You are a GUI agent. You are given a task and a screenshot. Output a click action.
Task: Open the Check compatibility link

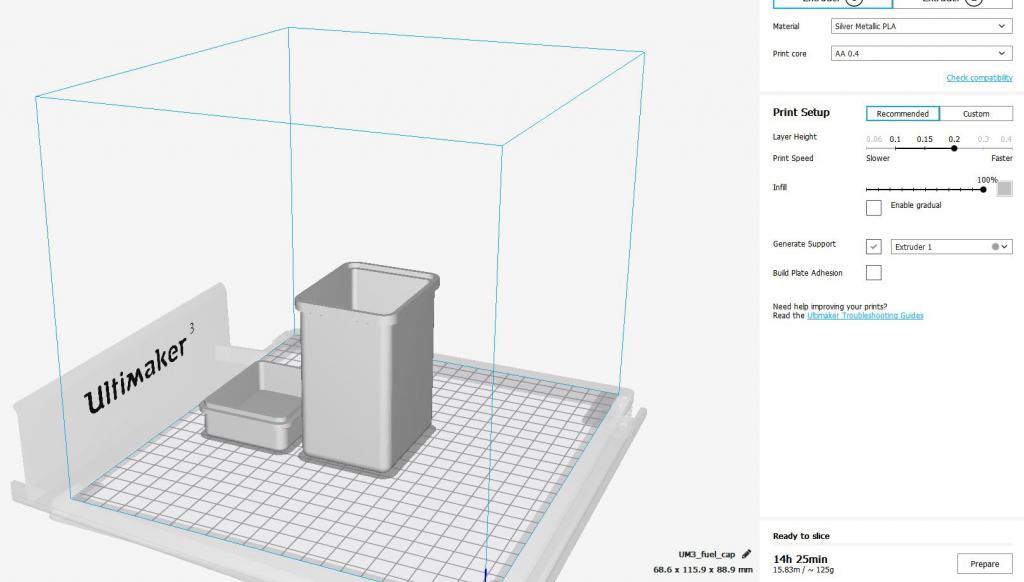(x=979, y=78)
